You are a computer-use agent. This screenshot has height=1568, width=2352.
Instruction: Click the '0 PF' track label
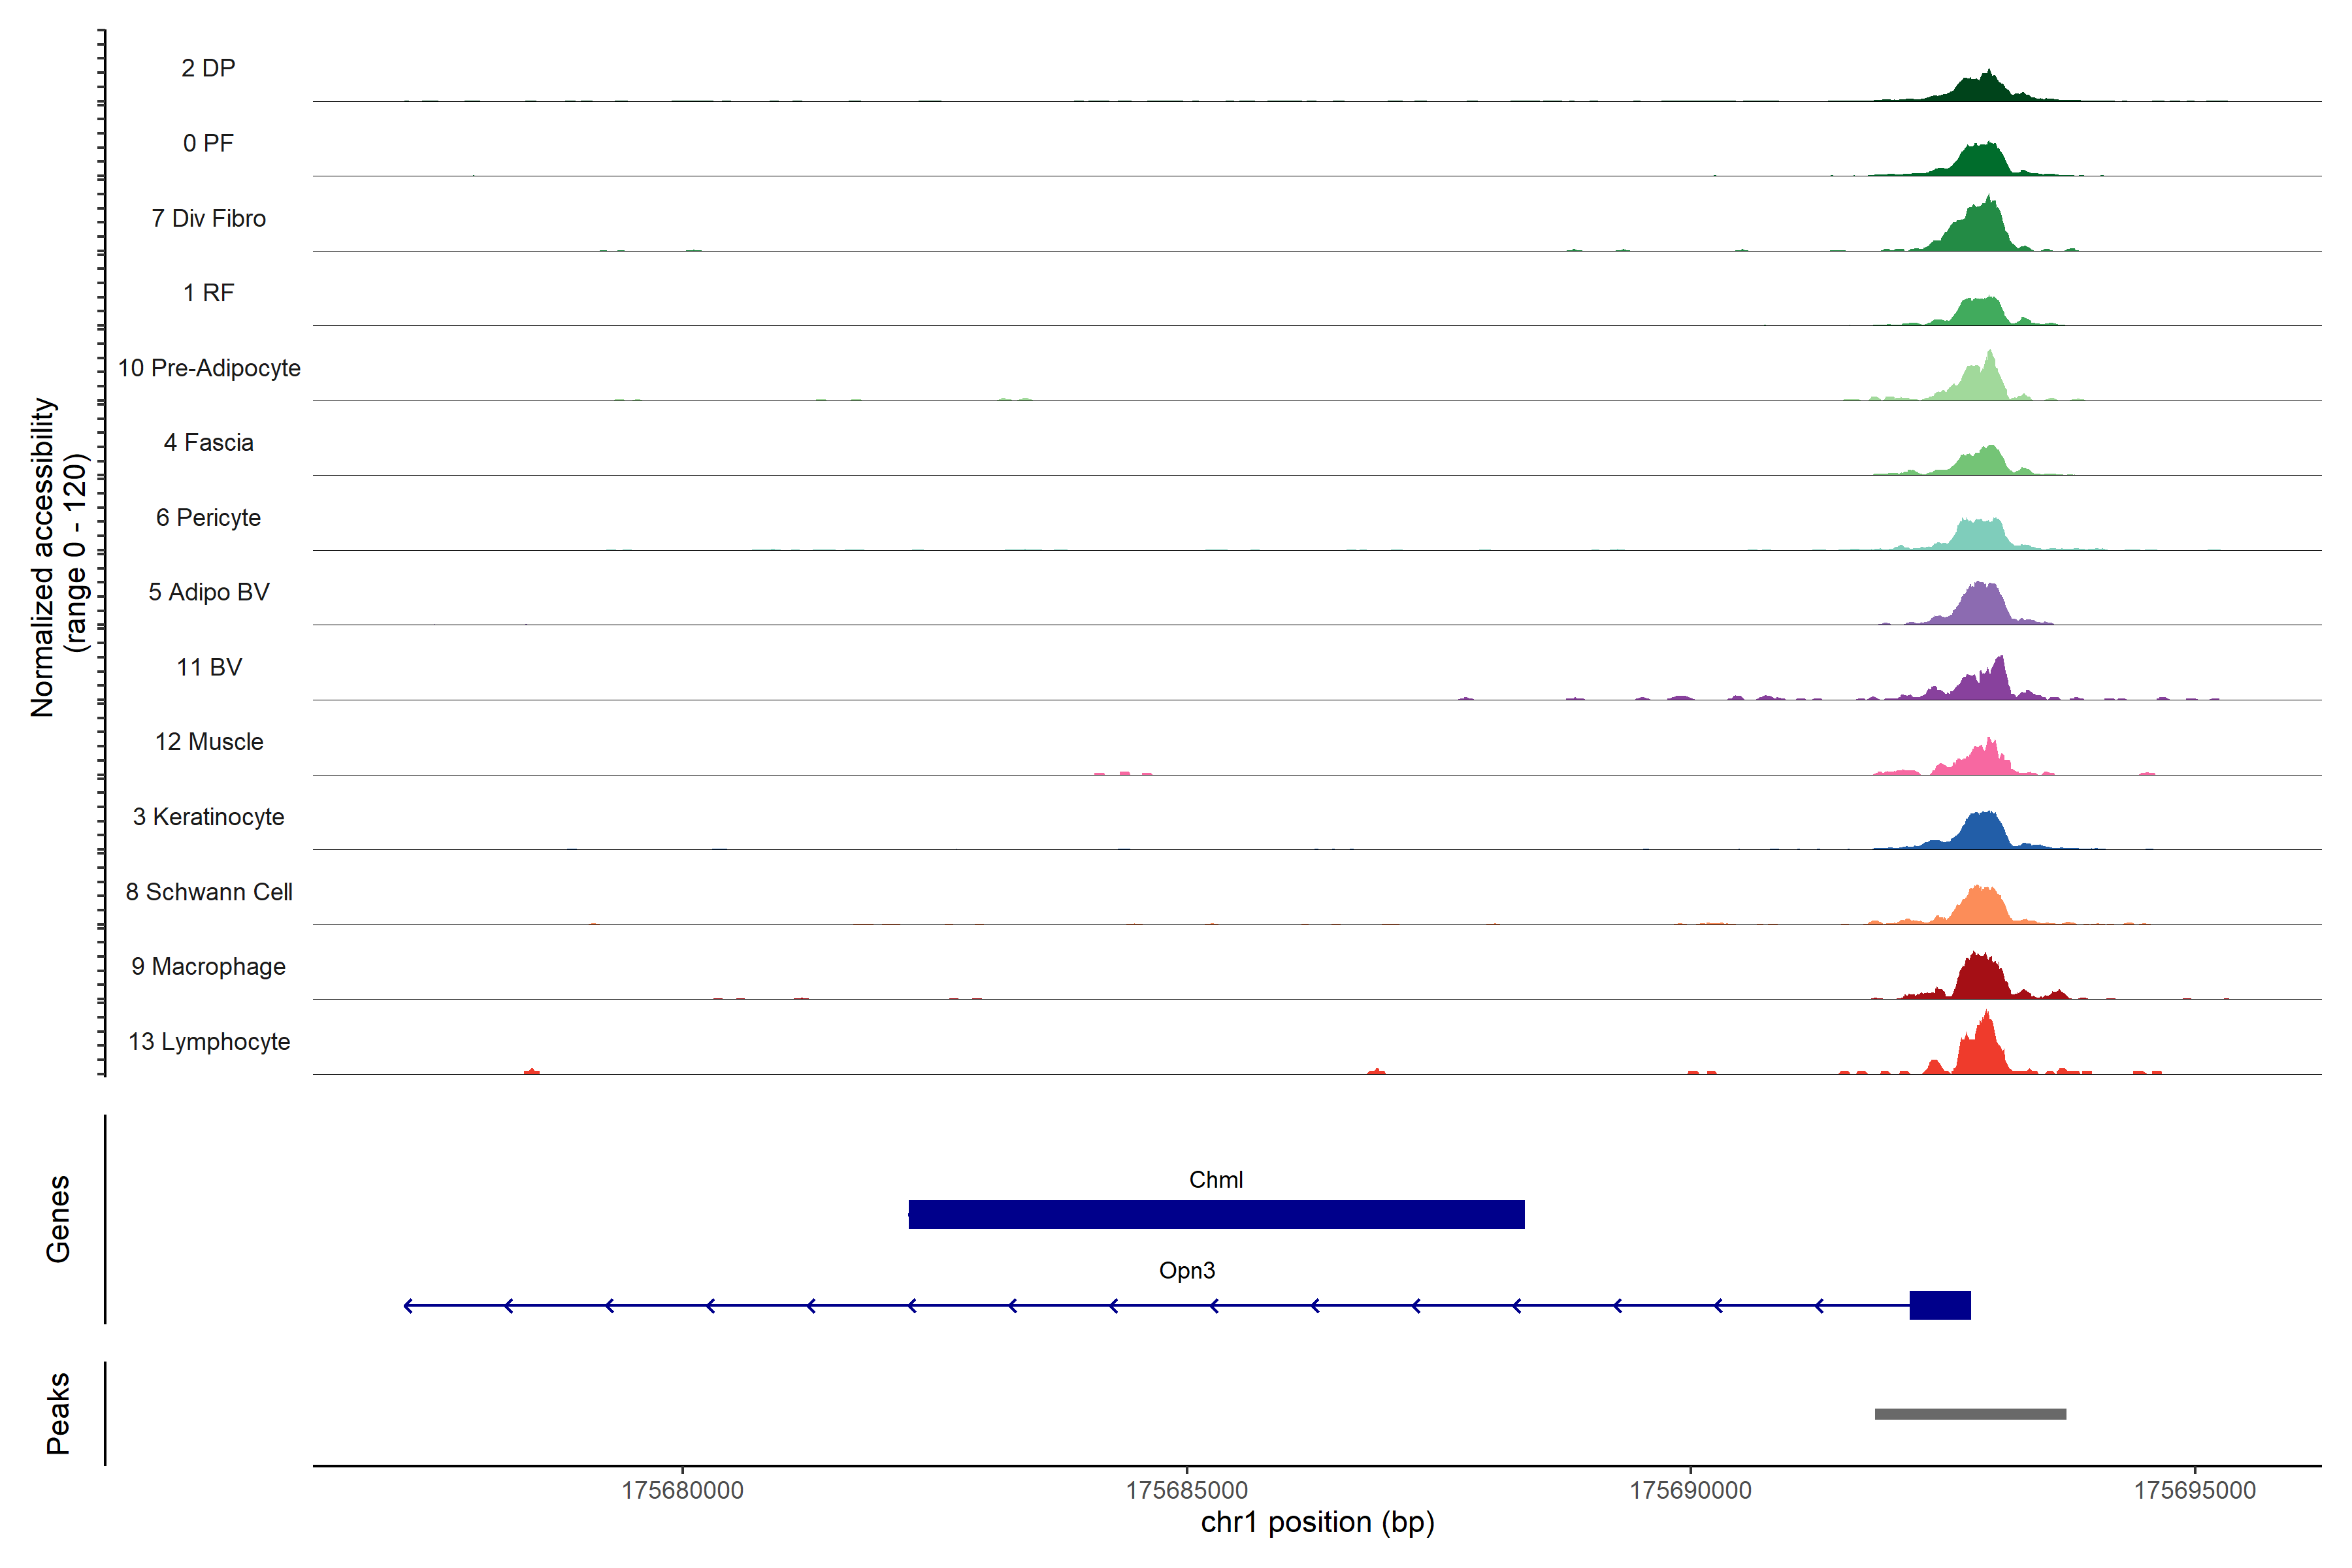[208, 143]
